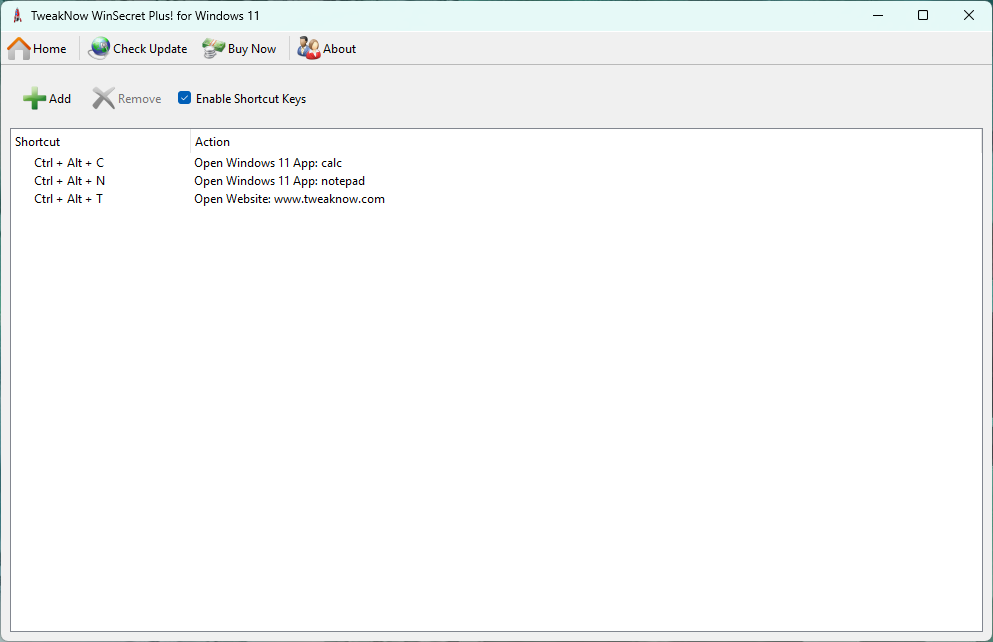Screen dimensions: 993x642
Task: Open the About label
Action: pos(339,49)
